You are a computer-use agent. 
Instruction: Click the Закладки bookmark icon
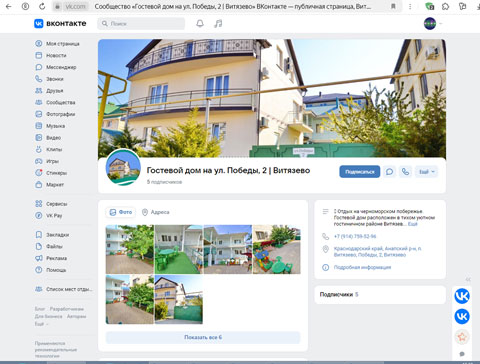tap(39, 235)
